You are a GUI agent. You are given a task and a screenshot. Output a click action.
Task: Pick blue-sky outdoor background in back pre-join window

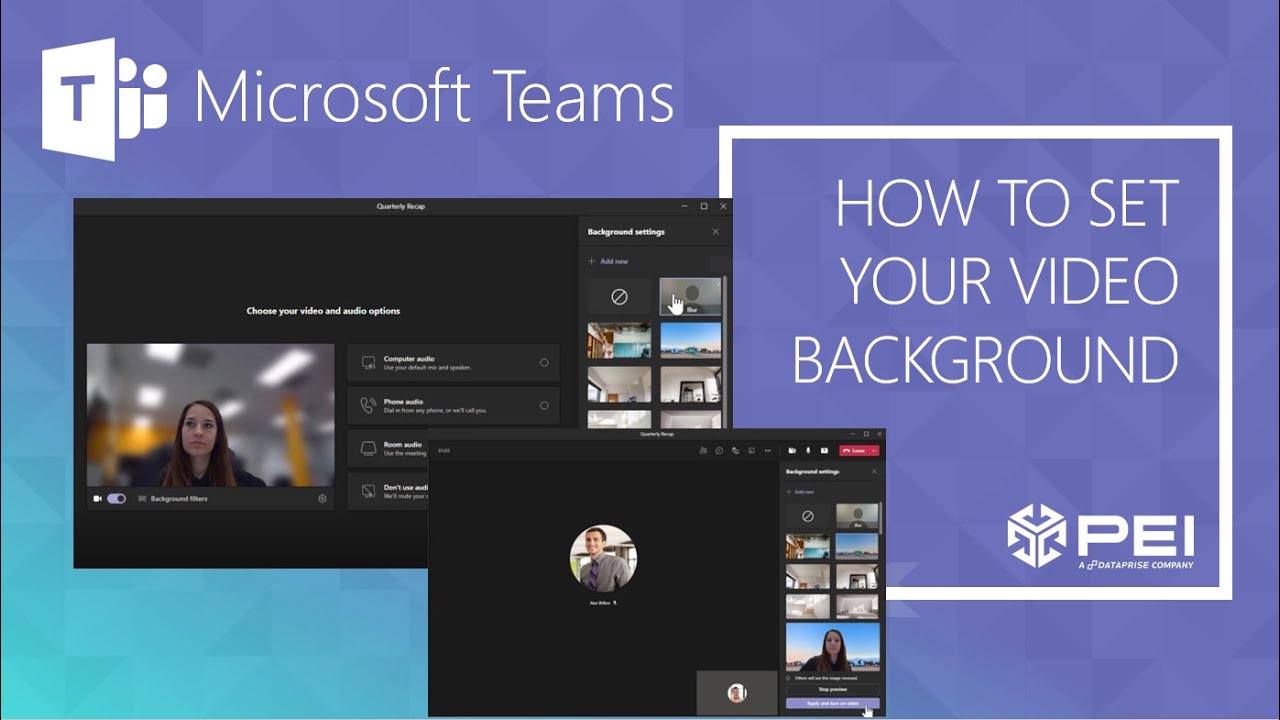pyautogui.click(x=690, y=340)
